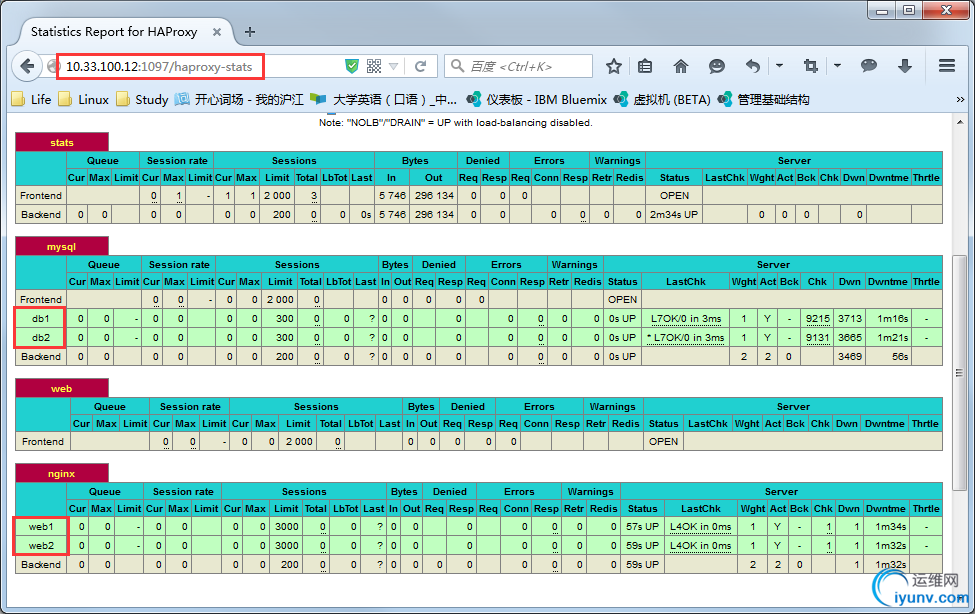Open the IBM Bluemix dashboard bookmark
This screenshot has width=975, height=614.
coord(537,100)
